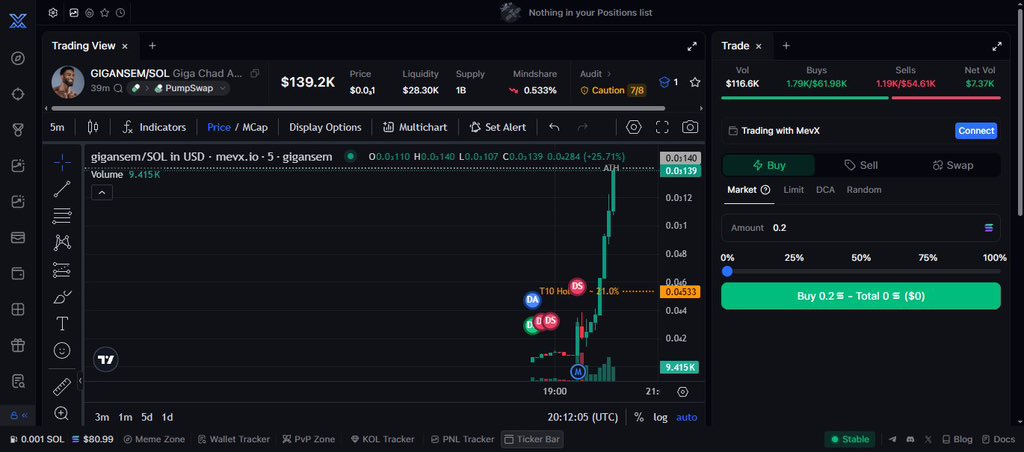Viewport: 1024px width, 452px height.
Task: Open the crosshair Sniper icon in sidebar
Action: (18, 94)
